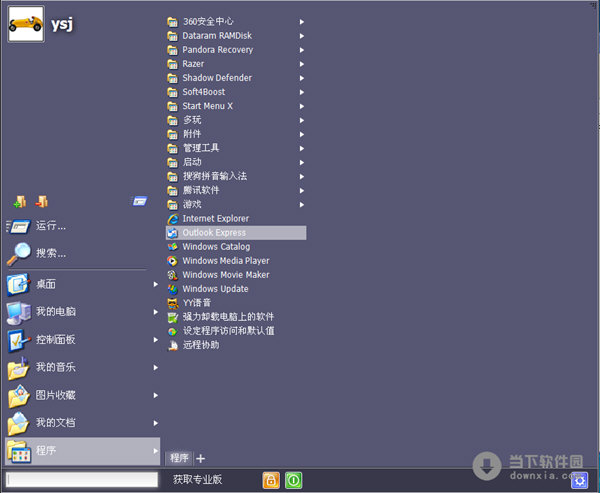Open the Windows Catalog icon

pos(173,246)
